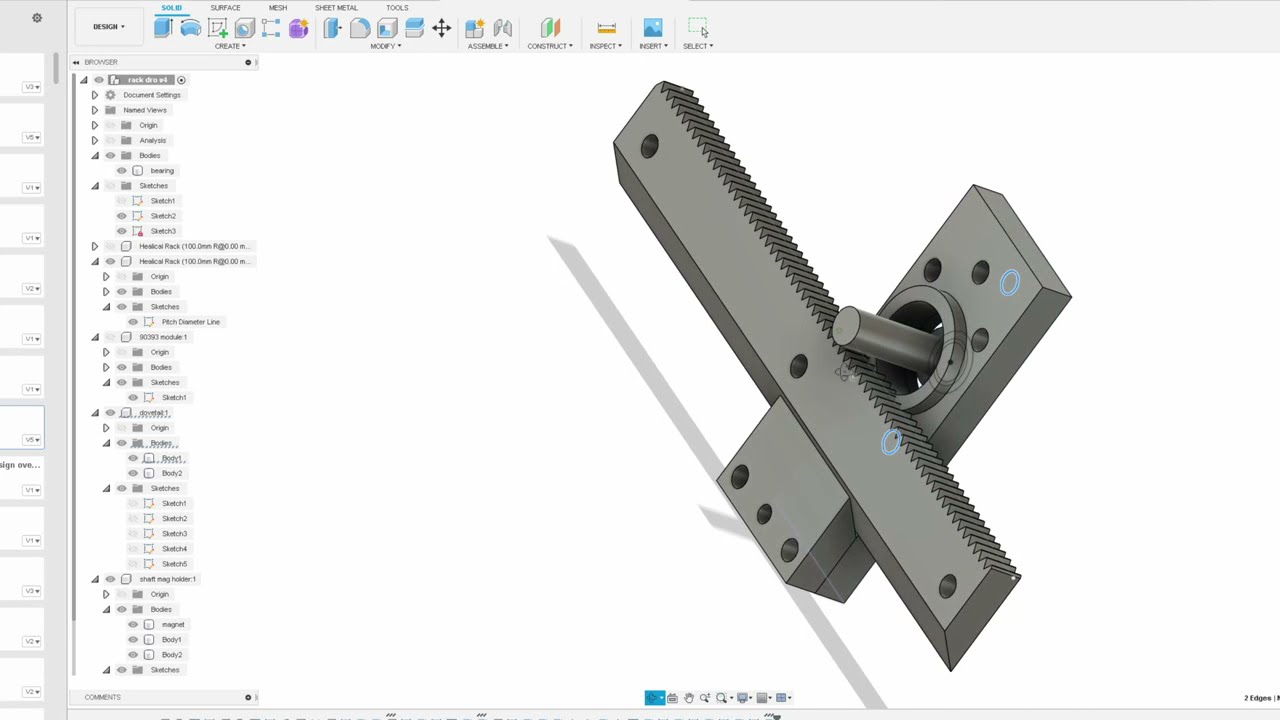Screen dimensions: 1280x720
Task: Open the CONSTRUCT dropdown menu
Action: tap(550, 46)
